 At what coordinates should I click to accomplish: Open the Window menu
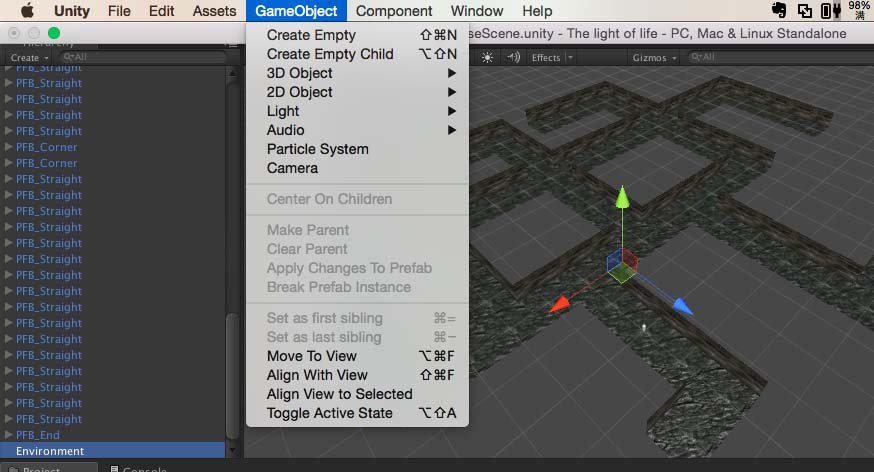477,11
